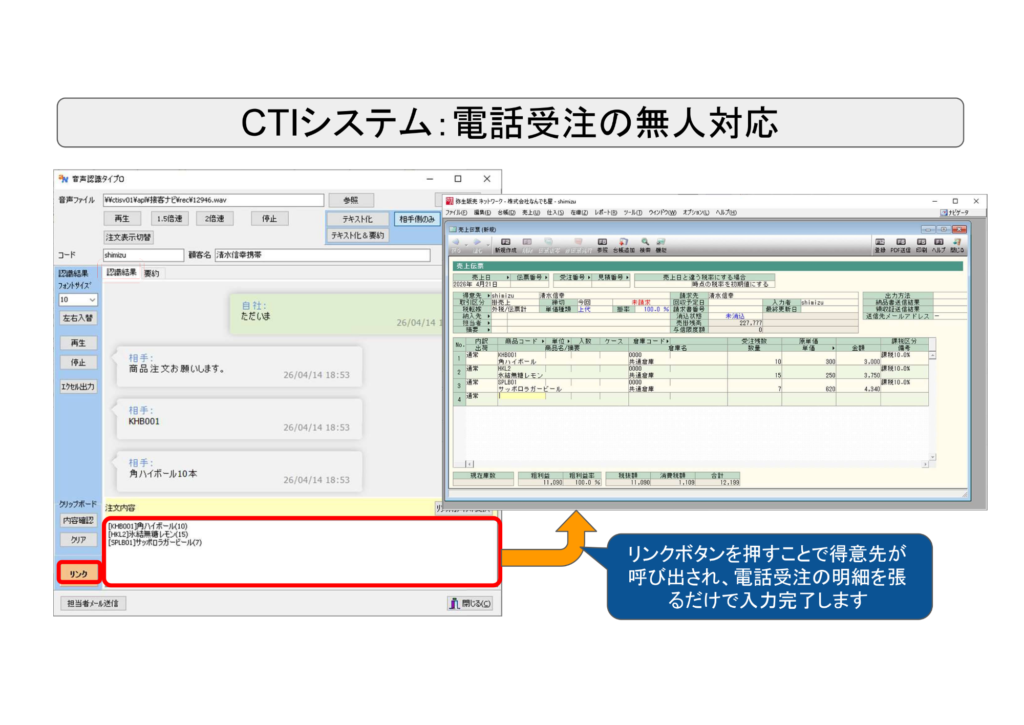
Task: Click the 機能 toolbar icon
Action: pos(661,245)
